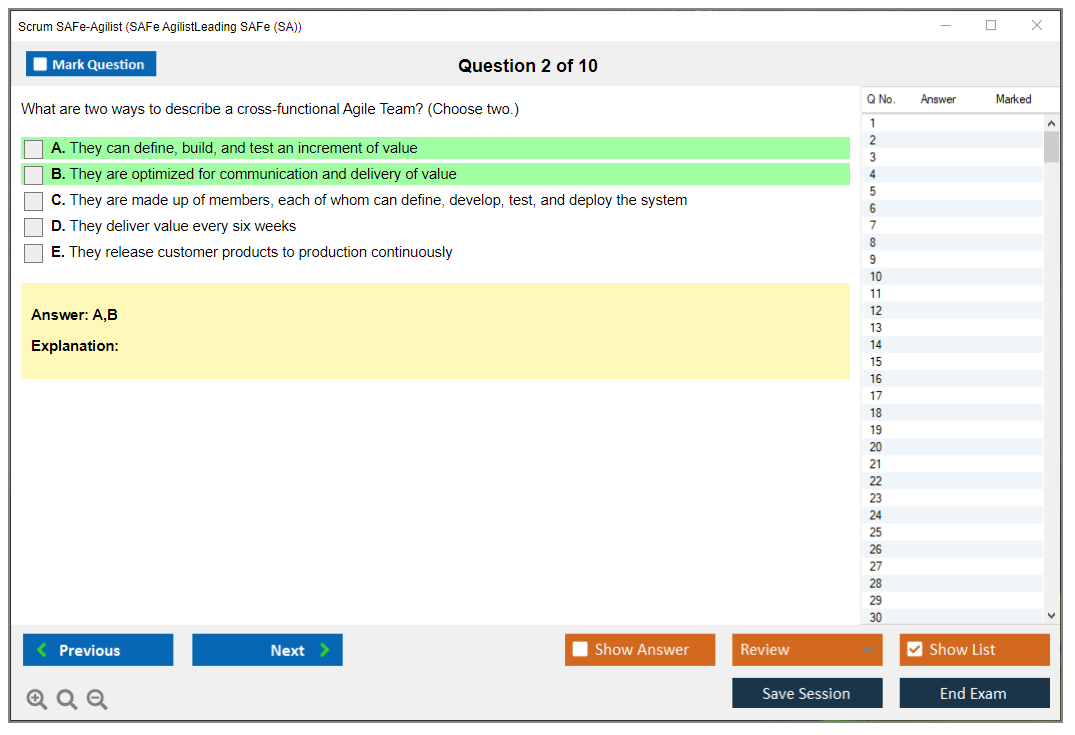Uncheck the Show List option

(x=914, y=650)
